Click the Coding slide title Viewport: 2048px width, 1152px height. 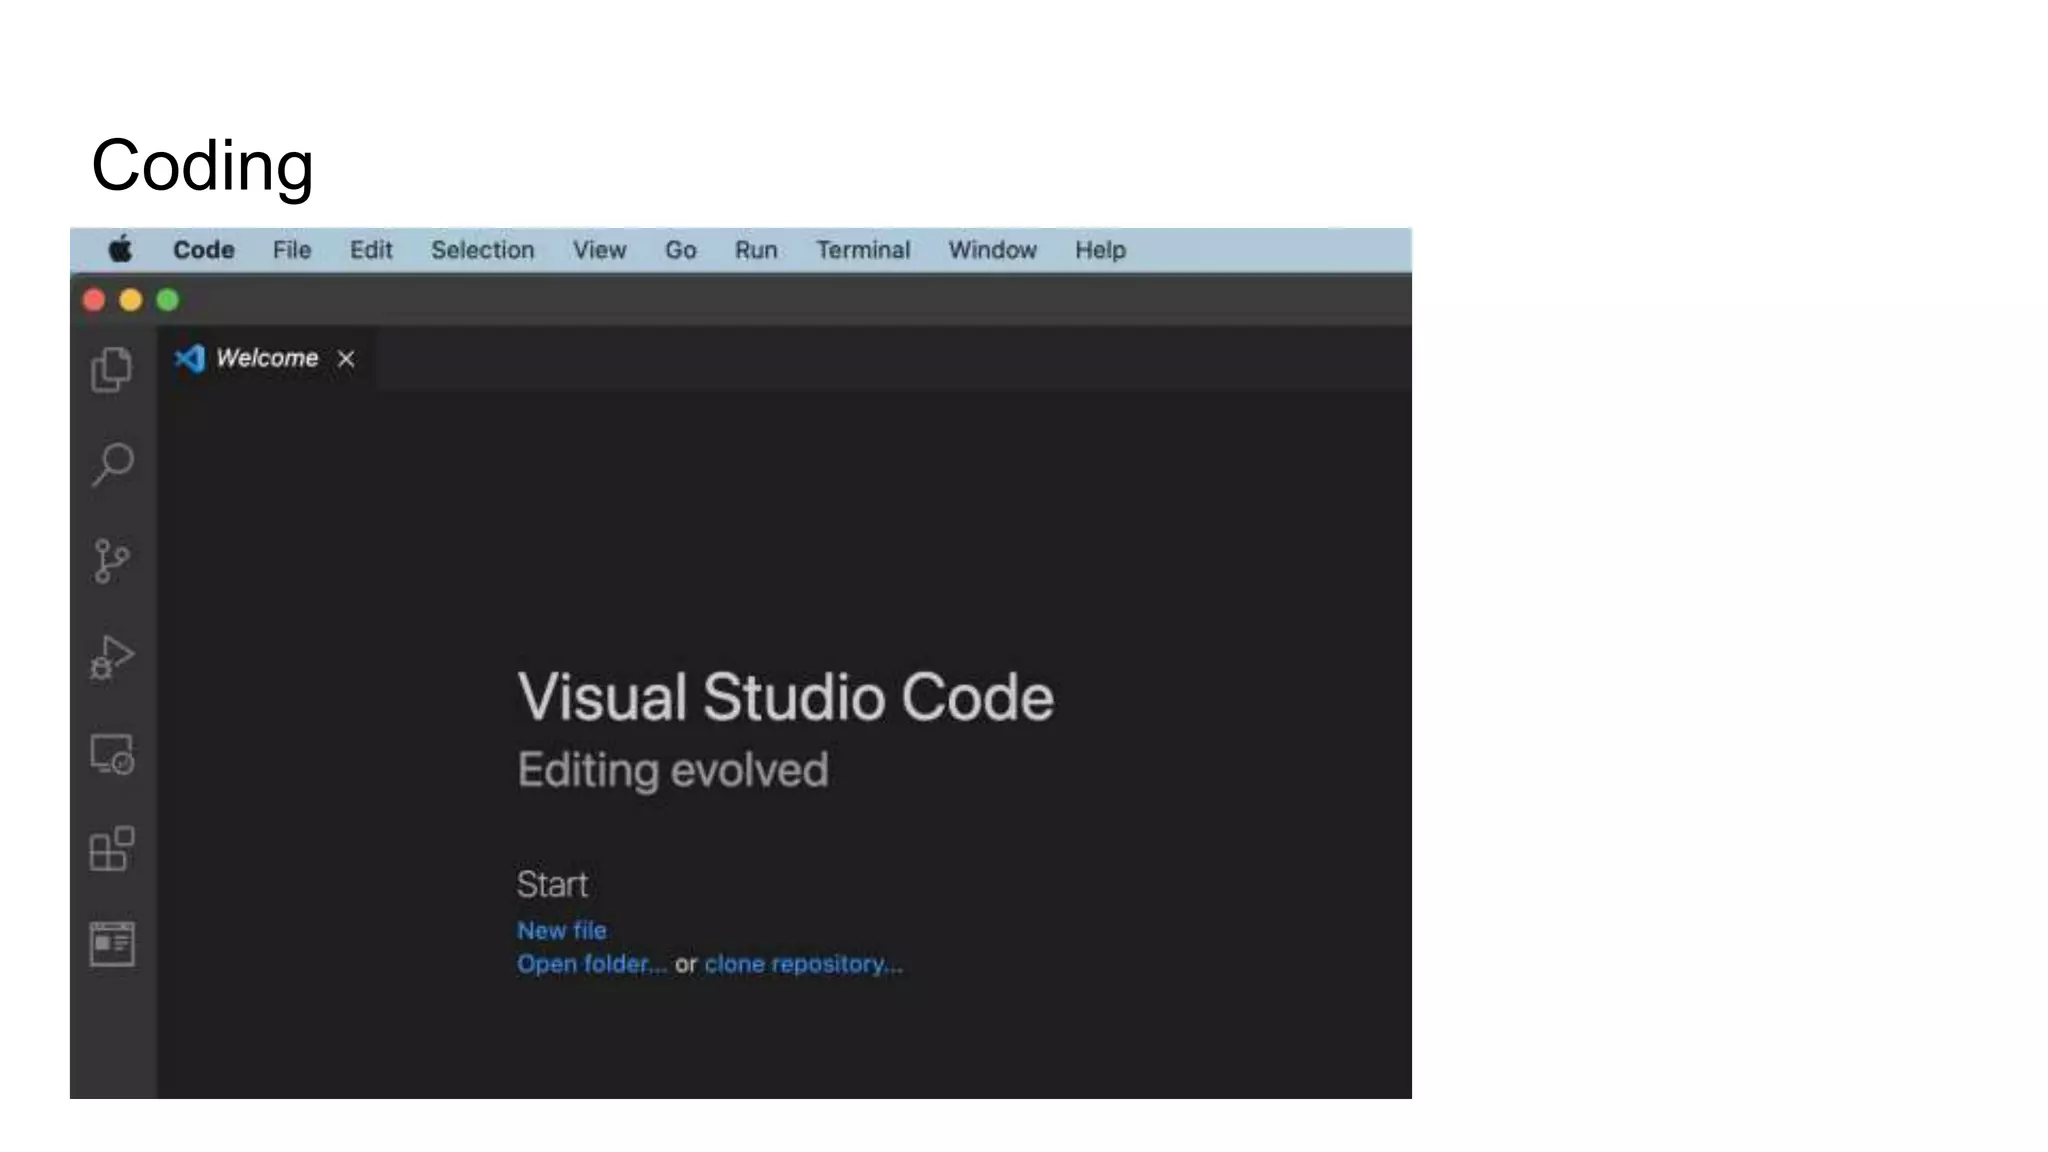(x=203, y=166)
